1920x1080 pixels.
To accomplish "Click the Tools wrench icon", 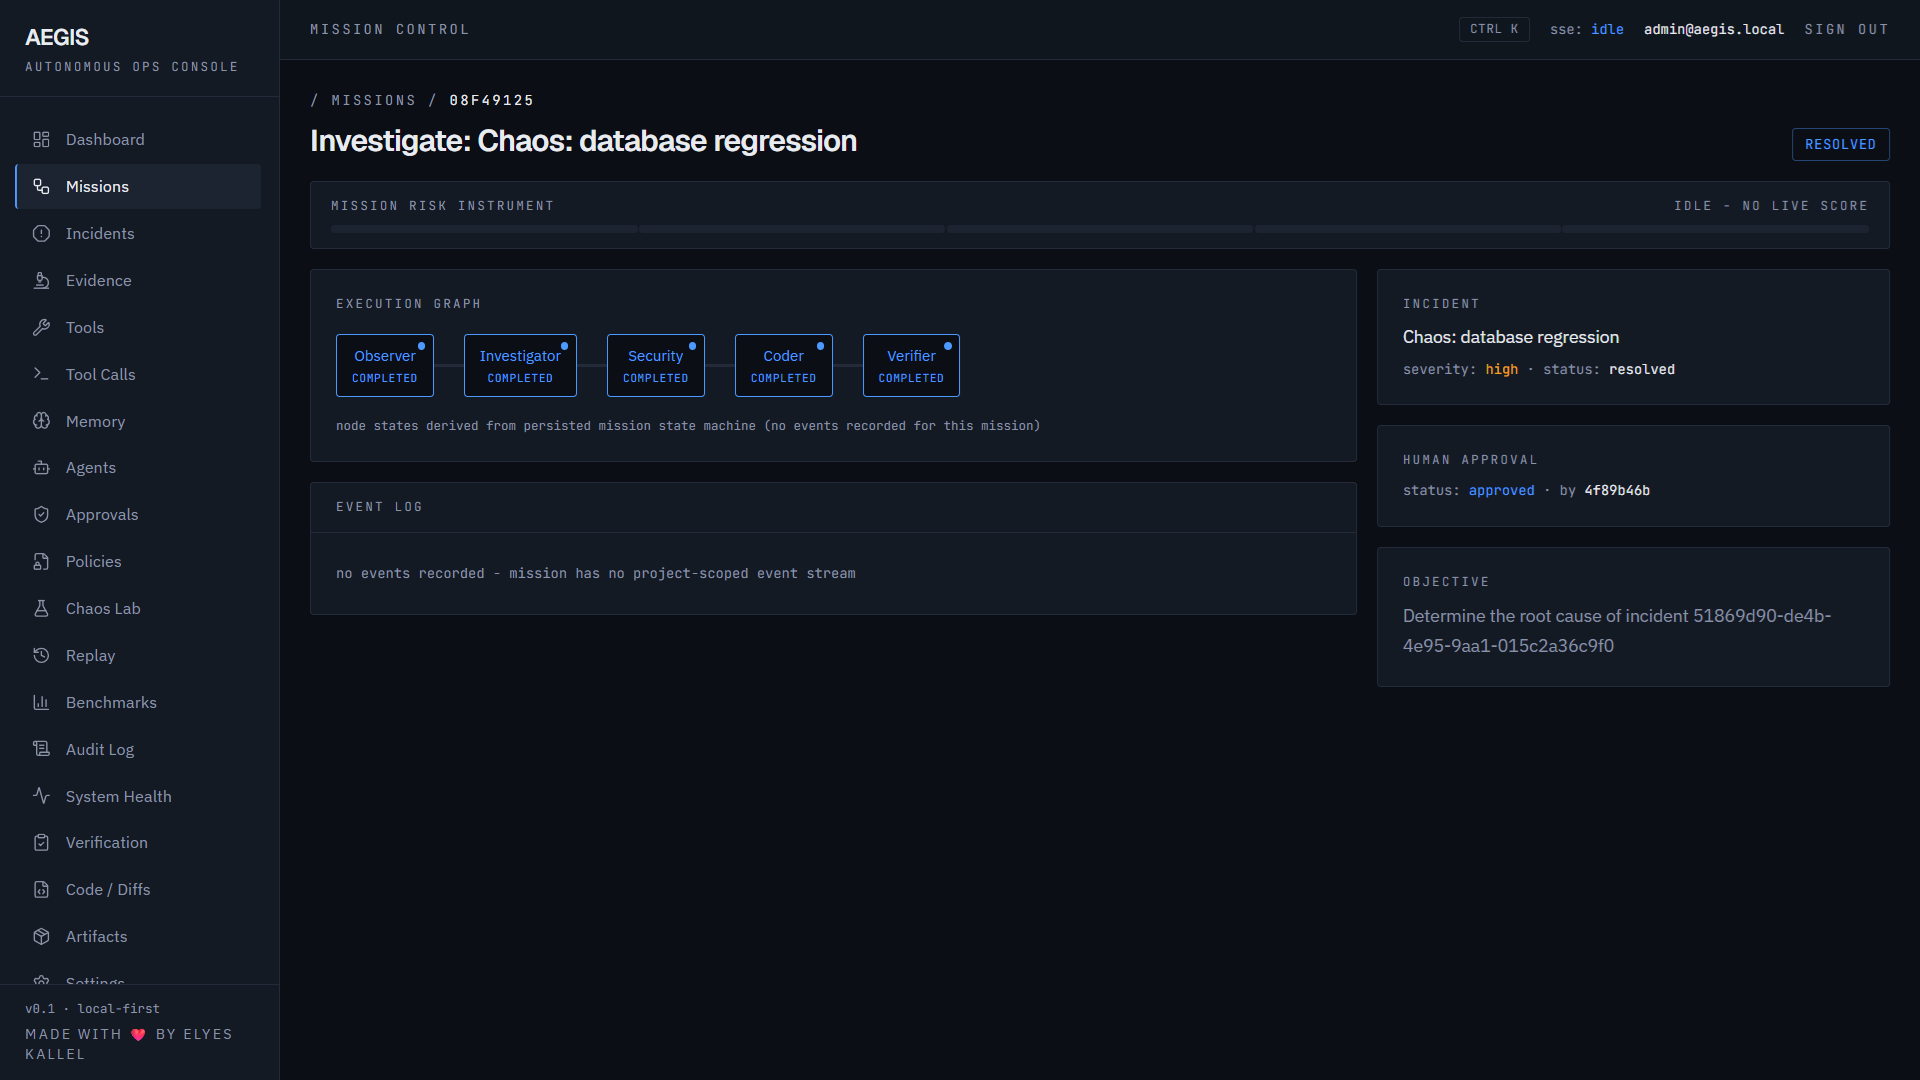I will [x=41, y=328].
